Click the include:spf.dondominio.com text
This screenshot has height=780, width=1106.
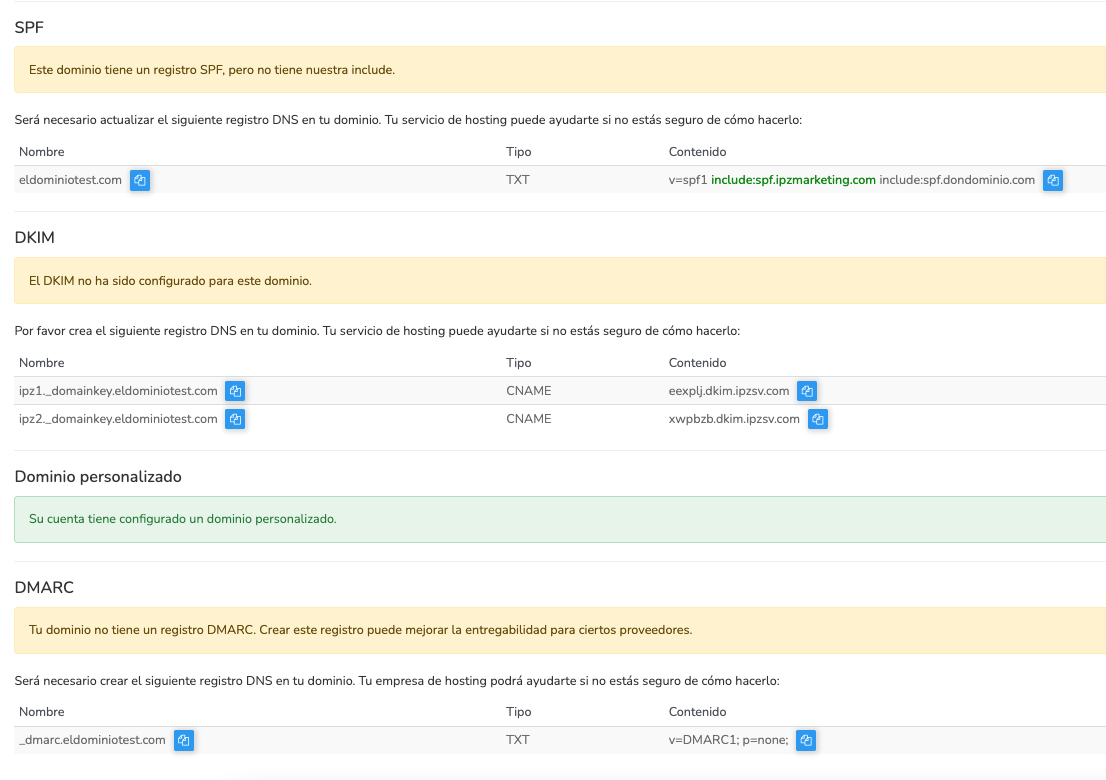pyautogui.click(x=957, y=180)
